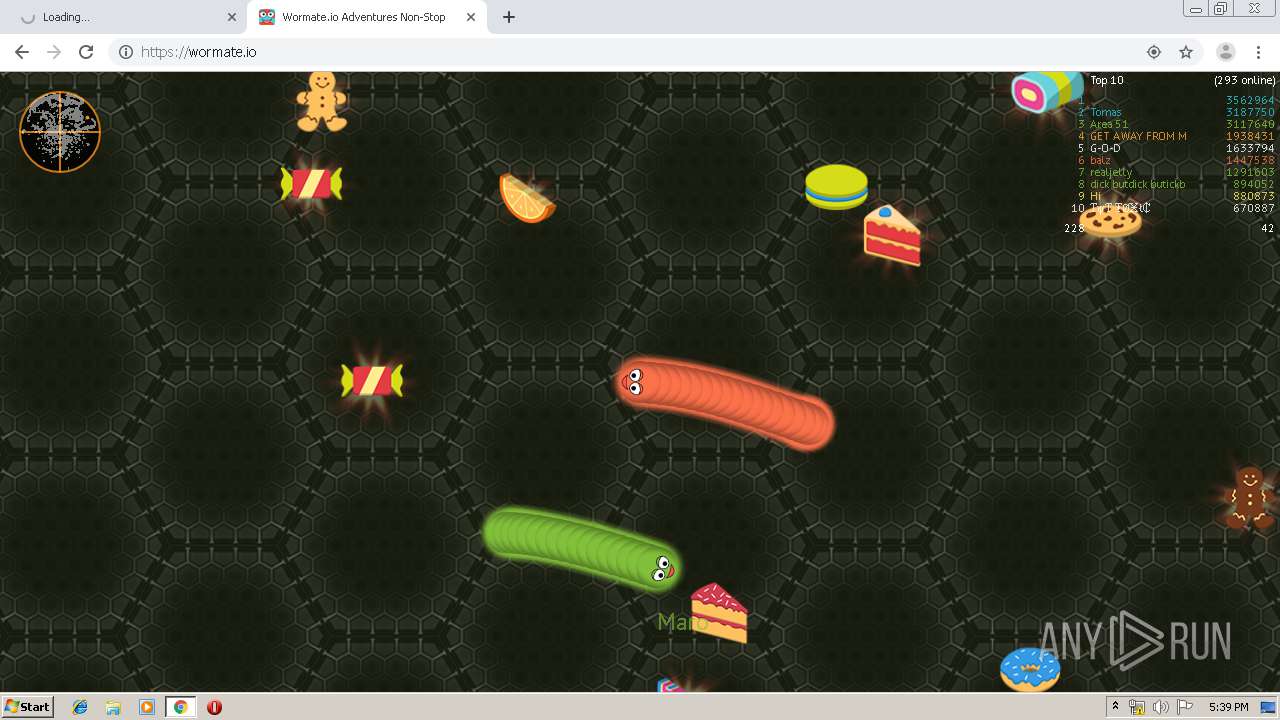The width and height of the screenshot is (1280, 720).
Task: Click the GET AWAY FROM M leaderboard entry
Action: coord(1138,136)
